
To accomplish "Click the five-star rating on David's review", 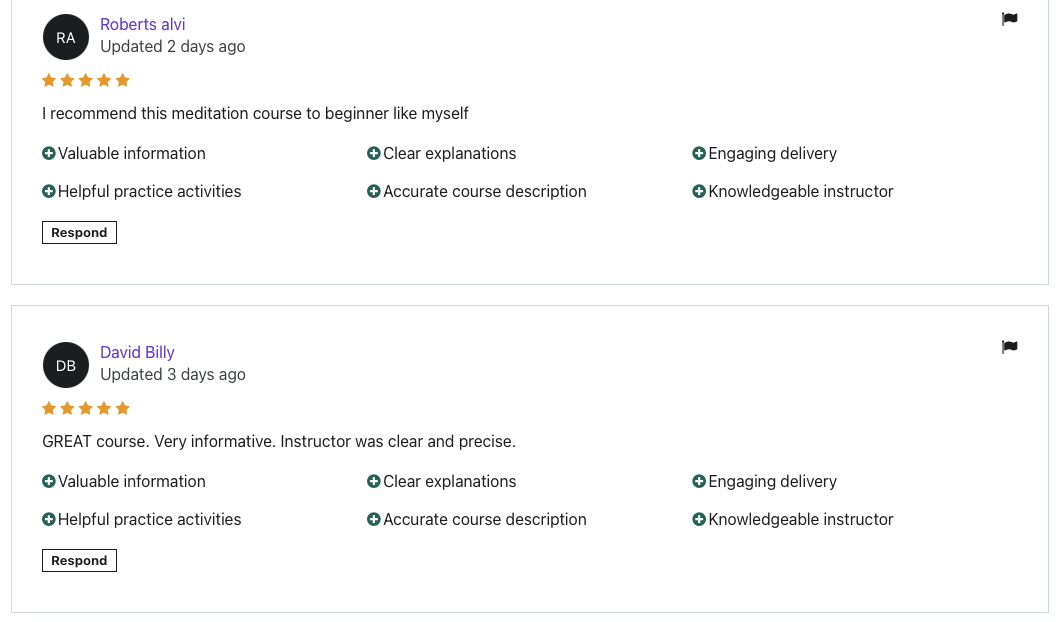I will click(86, 409).
